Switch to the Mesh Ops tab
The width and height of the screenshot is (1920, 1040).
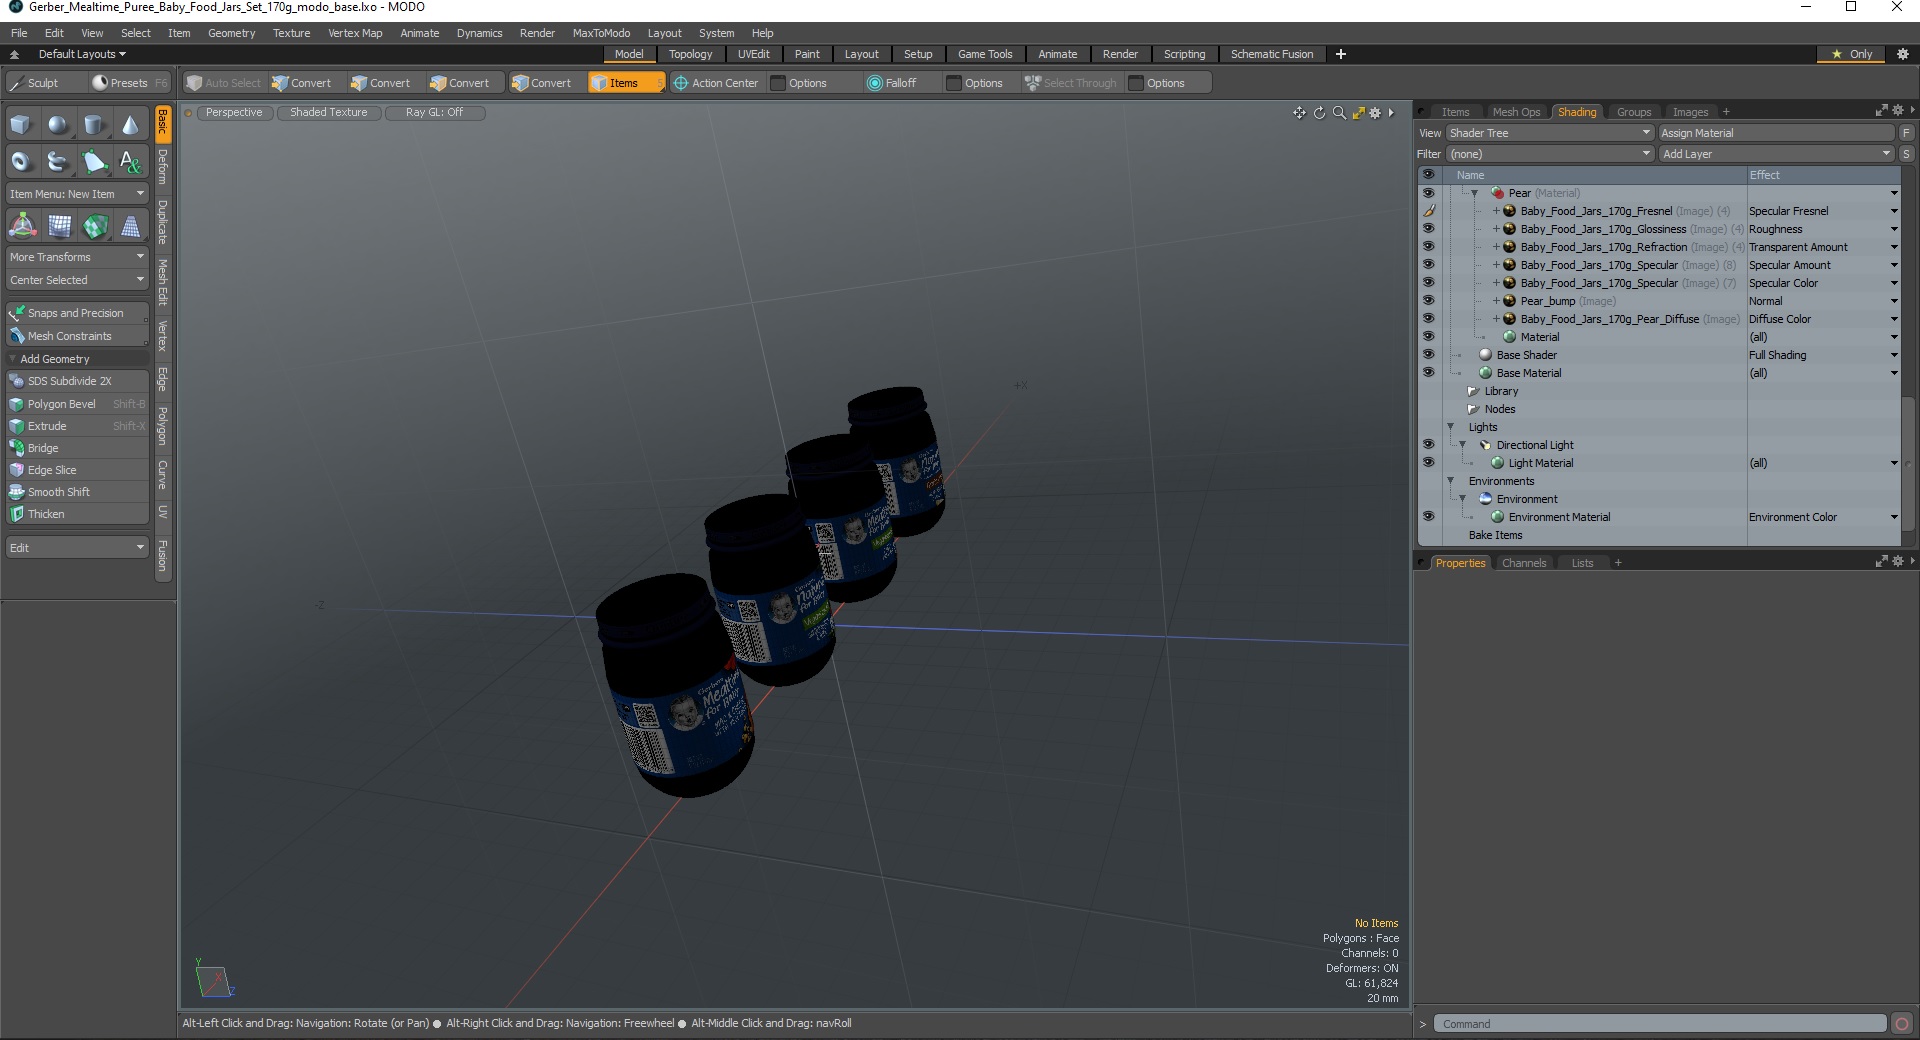click(x=1516, y=112)
